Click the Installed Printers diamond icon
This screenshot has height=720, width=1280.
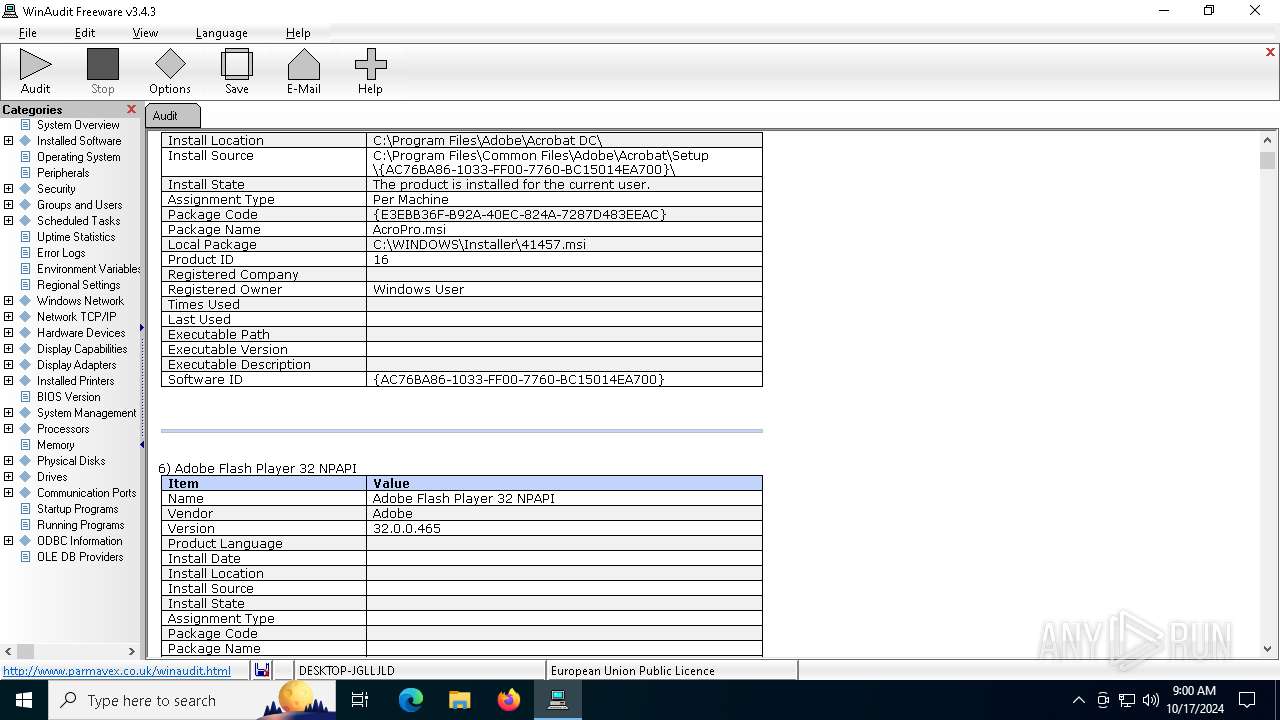(26, 381)
